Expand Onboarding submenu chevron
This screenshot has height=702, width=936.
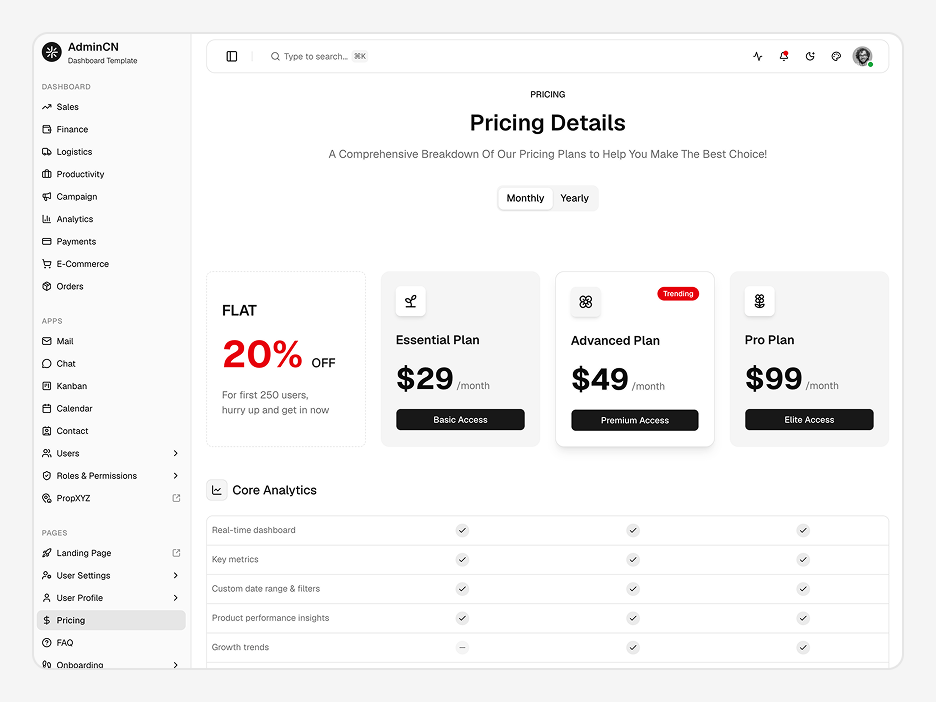click(176, 664)
